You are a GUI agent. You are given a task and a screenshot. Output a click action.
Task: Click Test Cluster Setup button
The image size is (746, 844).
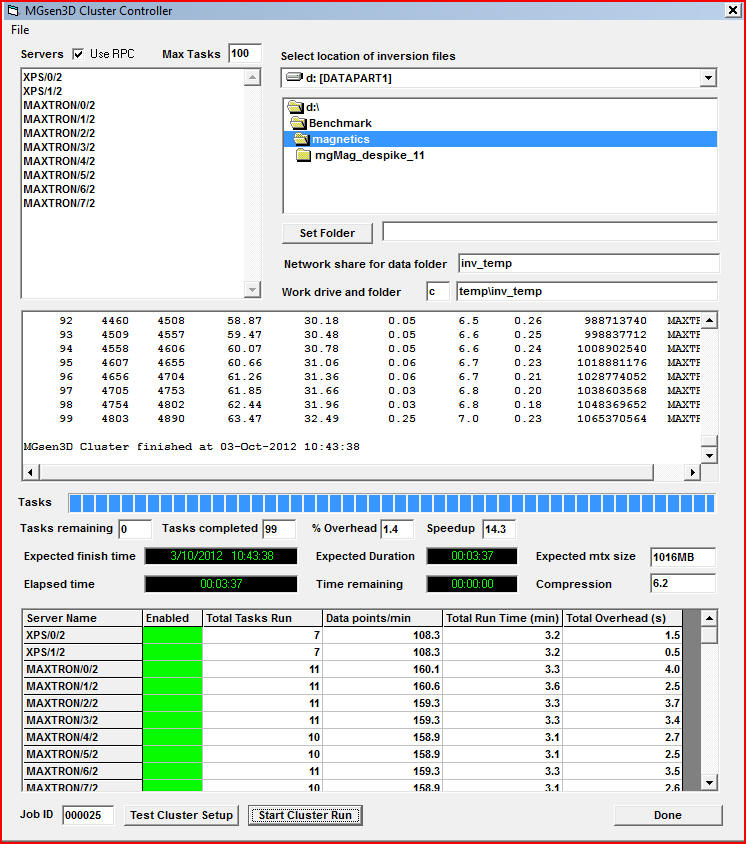pyautogui.click(x=181, y=815)
